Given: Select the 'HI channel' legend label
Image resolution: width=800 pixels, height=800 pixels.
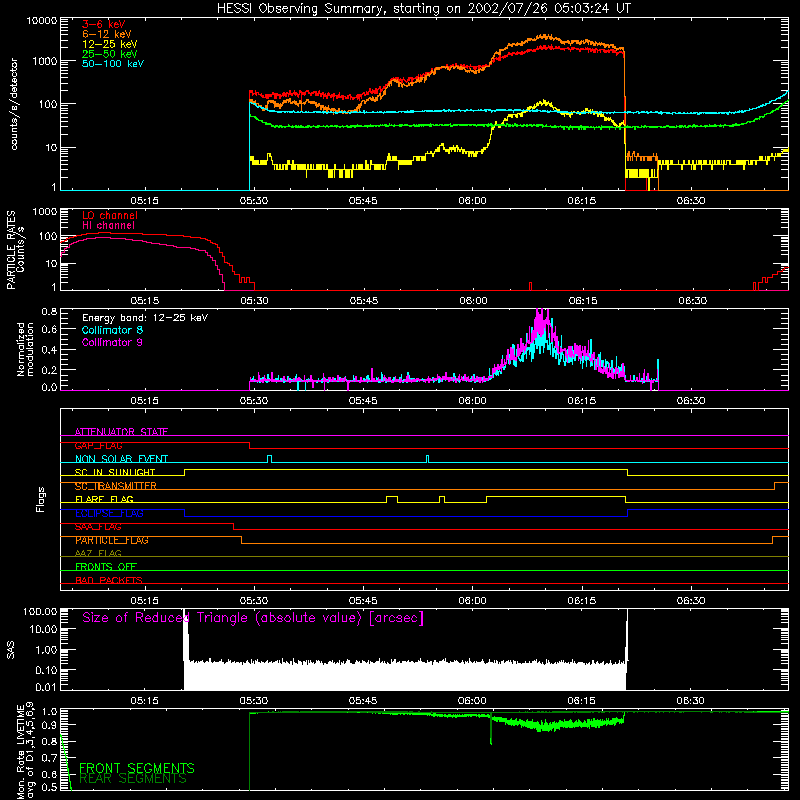Looking at the screenshot, I should (108, 226).
